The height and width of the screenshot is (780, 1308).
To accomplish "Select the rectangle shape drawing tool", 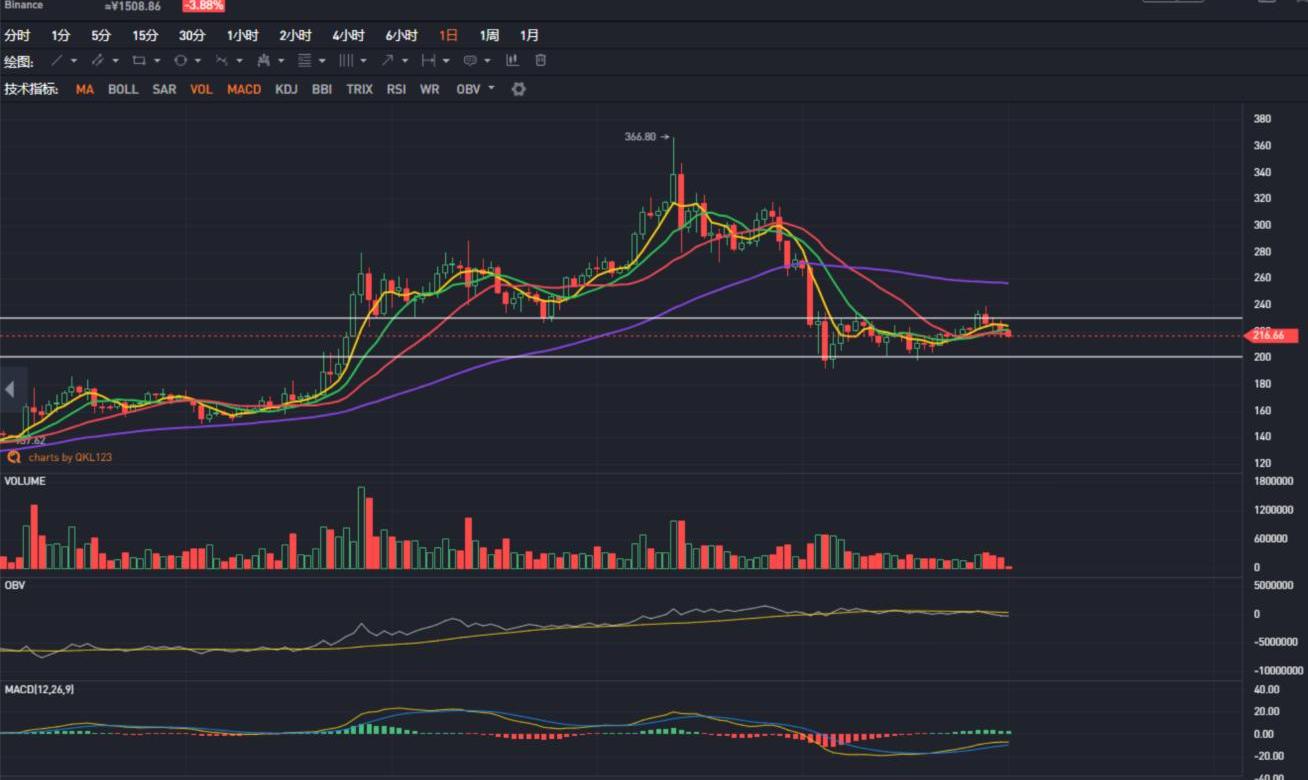I will click(x=139, y=61).
